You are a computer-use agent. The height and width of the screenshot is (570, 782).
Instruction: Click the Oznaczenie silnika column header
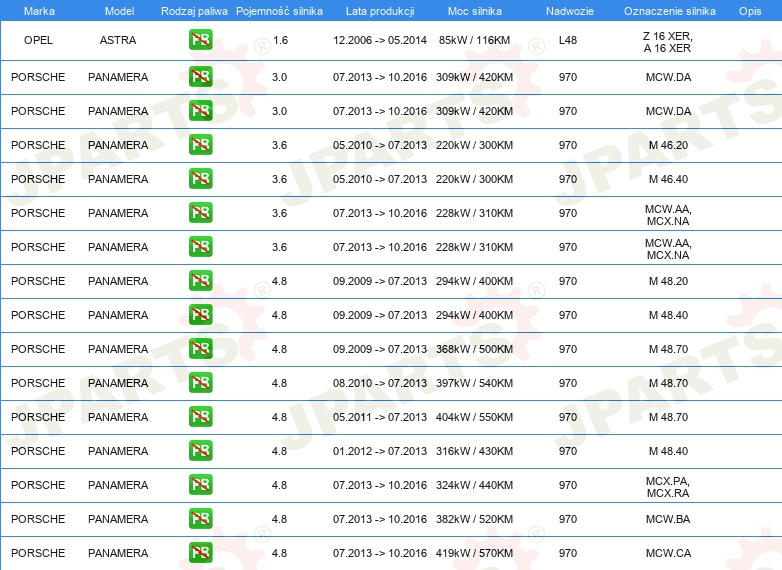click(x=669, y=10)
